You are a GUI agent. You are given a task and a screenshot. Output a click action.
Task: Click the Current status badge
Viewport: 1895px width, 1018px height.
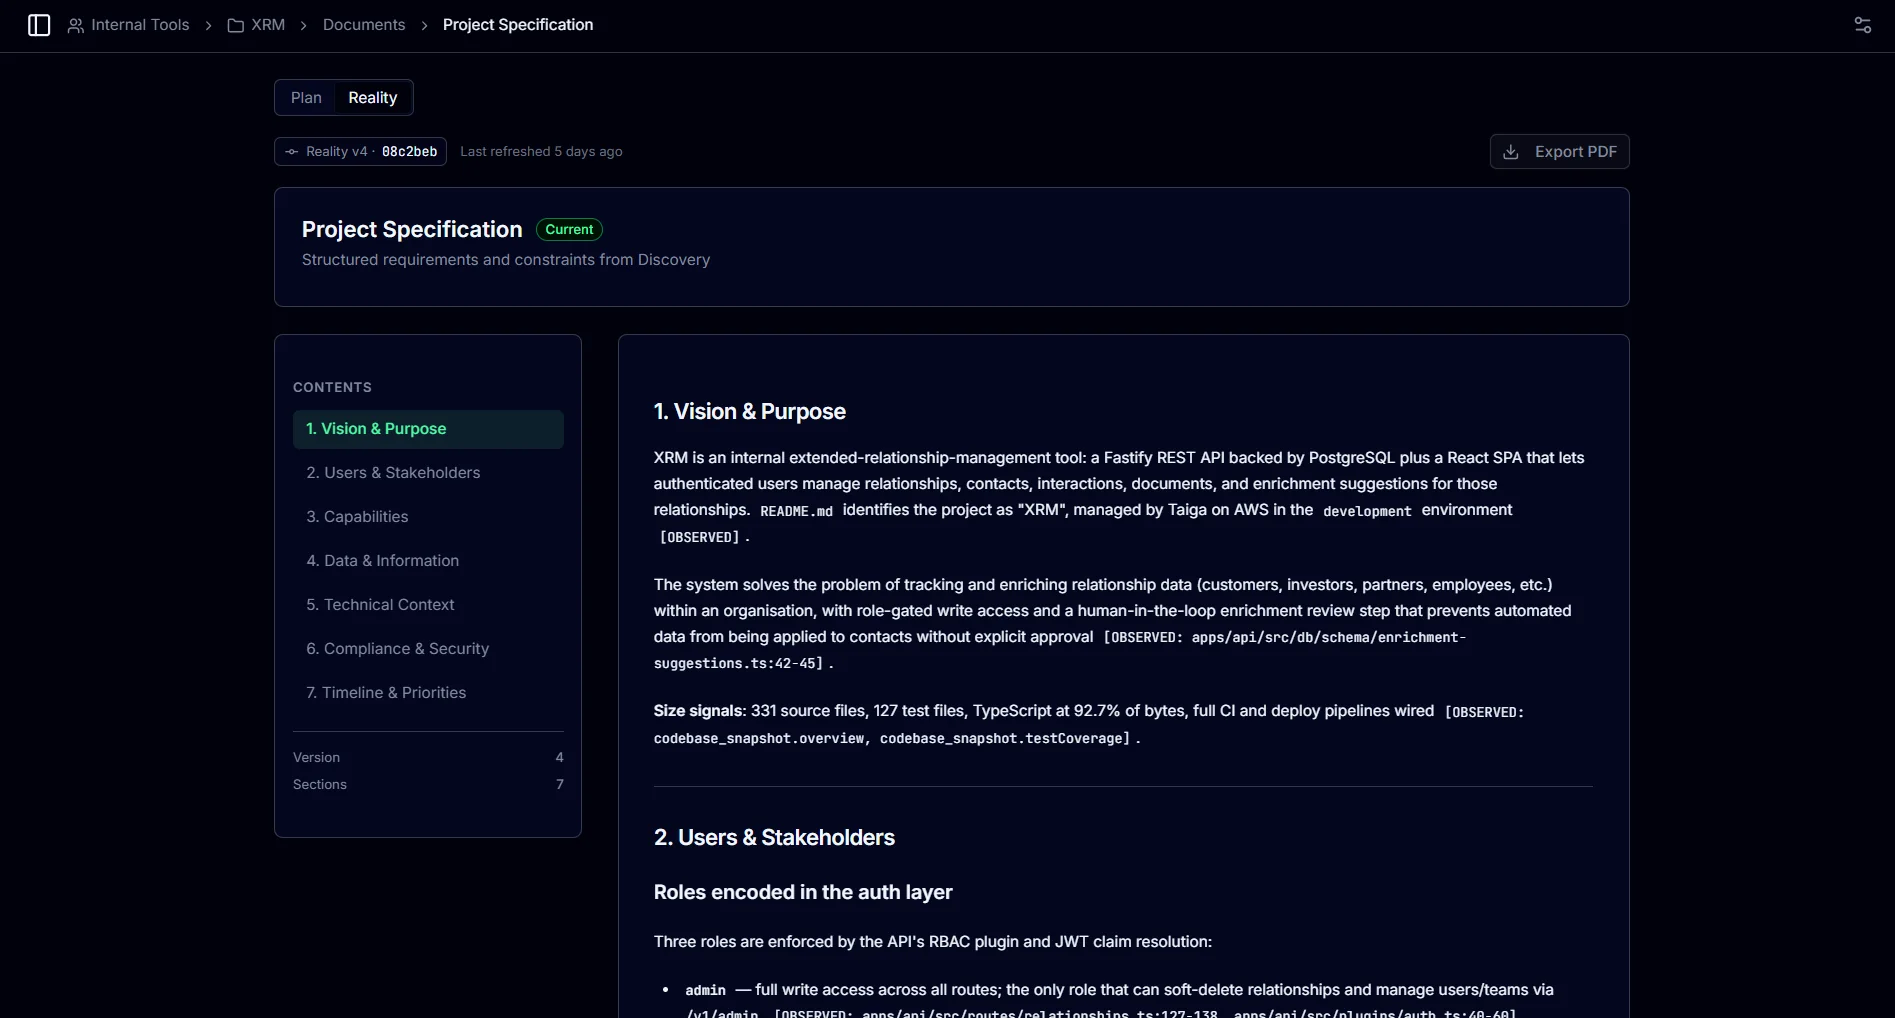(569, 230)
